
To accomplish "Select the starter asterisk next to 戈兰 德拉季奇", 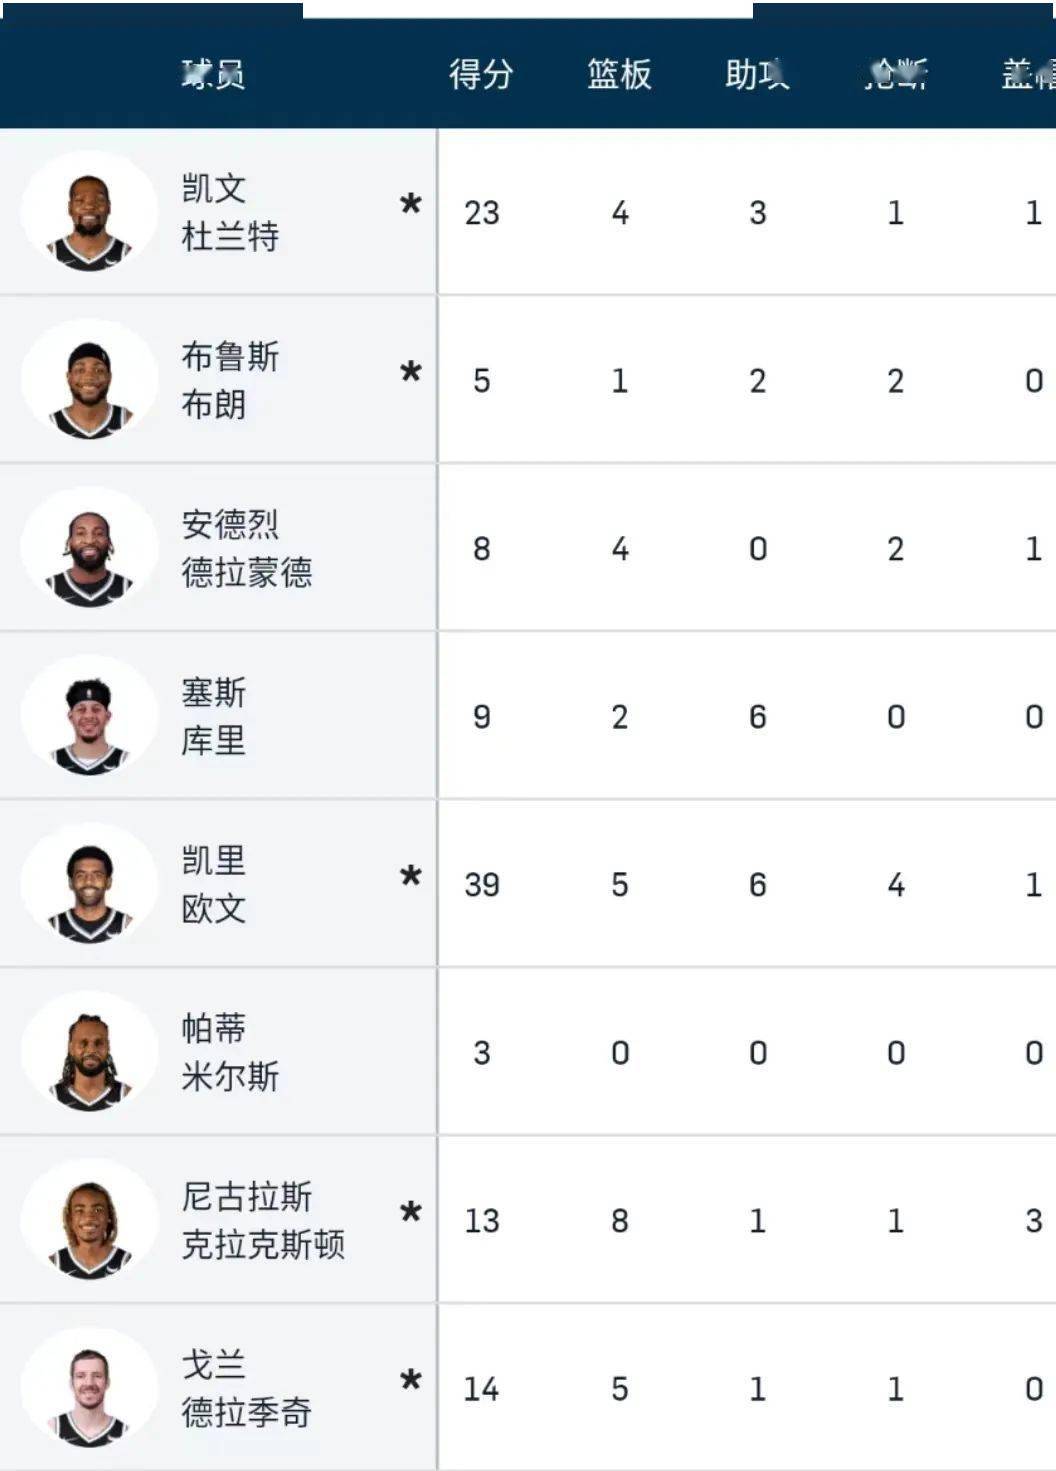I will pyautogui.click(x=410, y=1381).
